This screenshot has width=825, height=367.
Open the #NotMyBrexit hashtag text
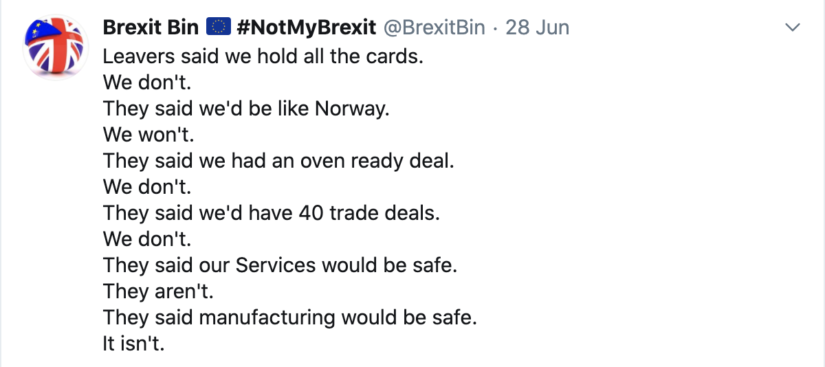pyautogui.click(x=307, y=27)
